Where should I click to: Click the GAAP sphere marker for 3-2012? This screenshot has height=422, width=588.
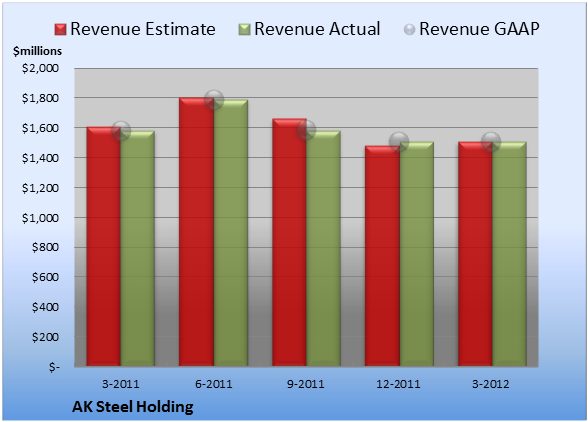(x=491, y=142)
